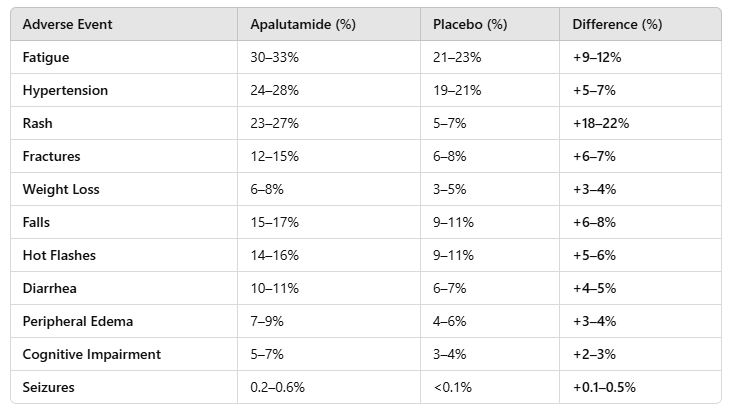Select the Apalutamide (%) column header

(x=303, y=24)
